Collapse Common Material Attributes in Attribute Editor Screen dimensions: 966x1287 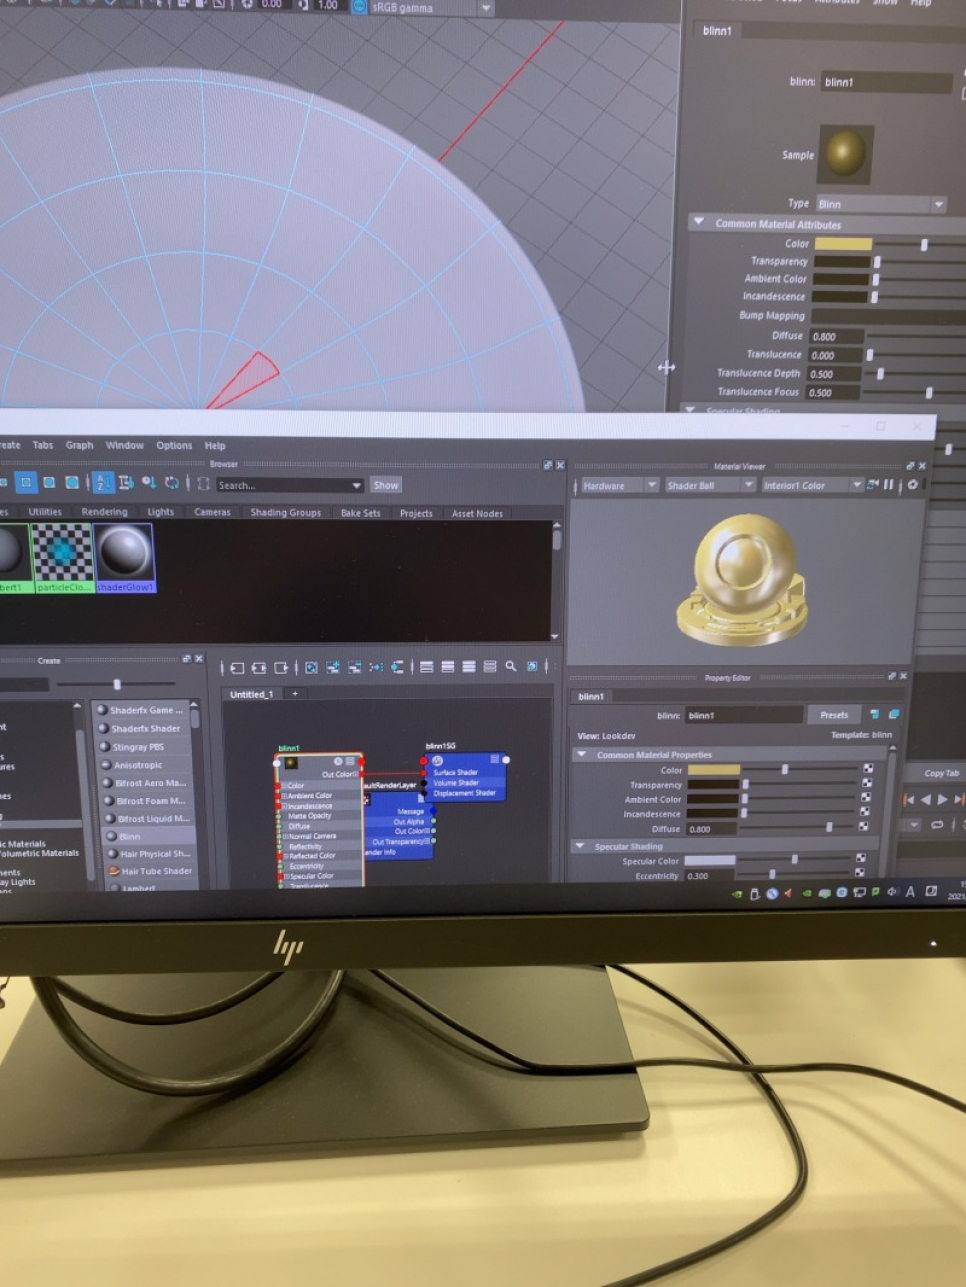pyautogui.click(x=698, y=222)
